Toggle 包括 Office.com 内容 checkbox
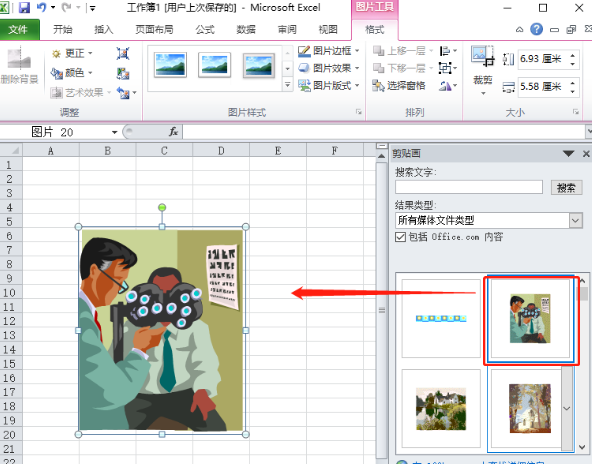592x464 pixels. tap(400, 237)
